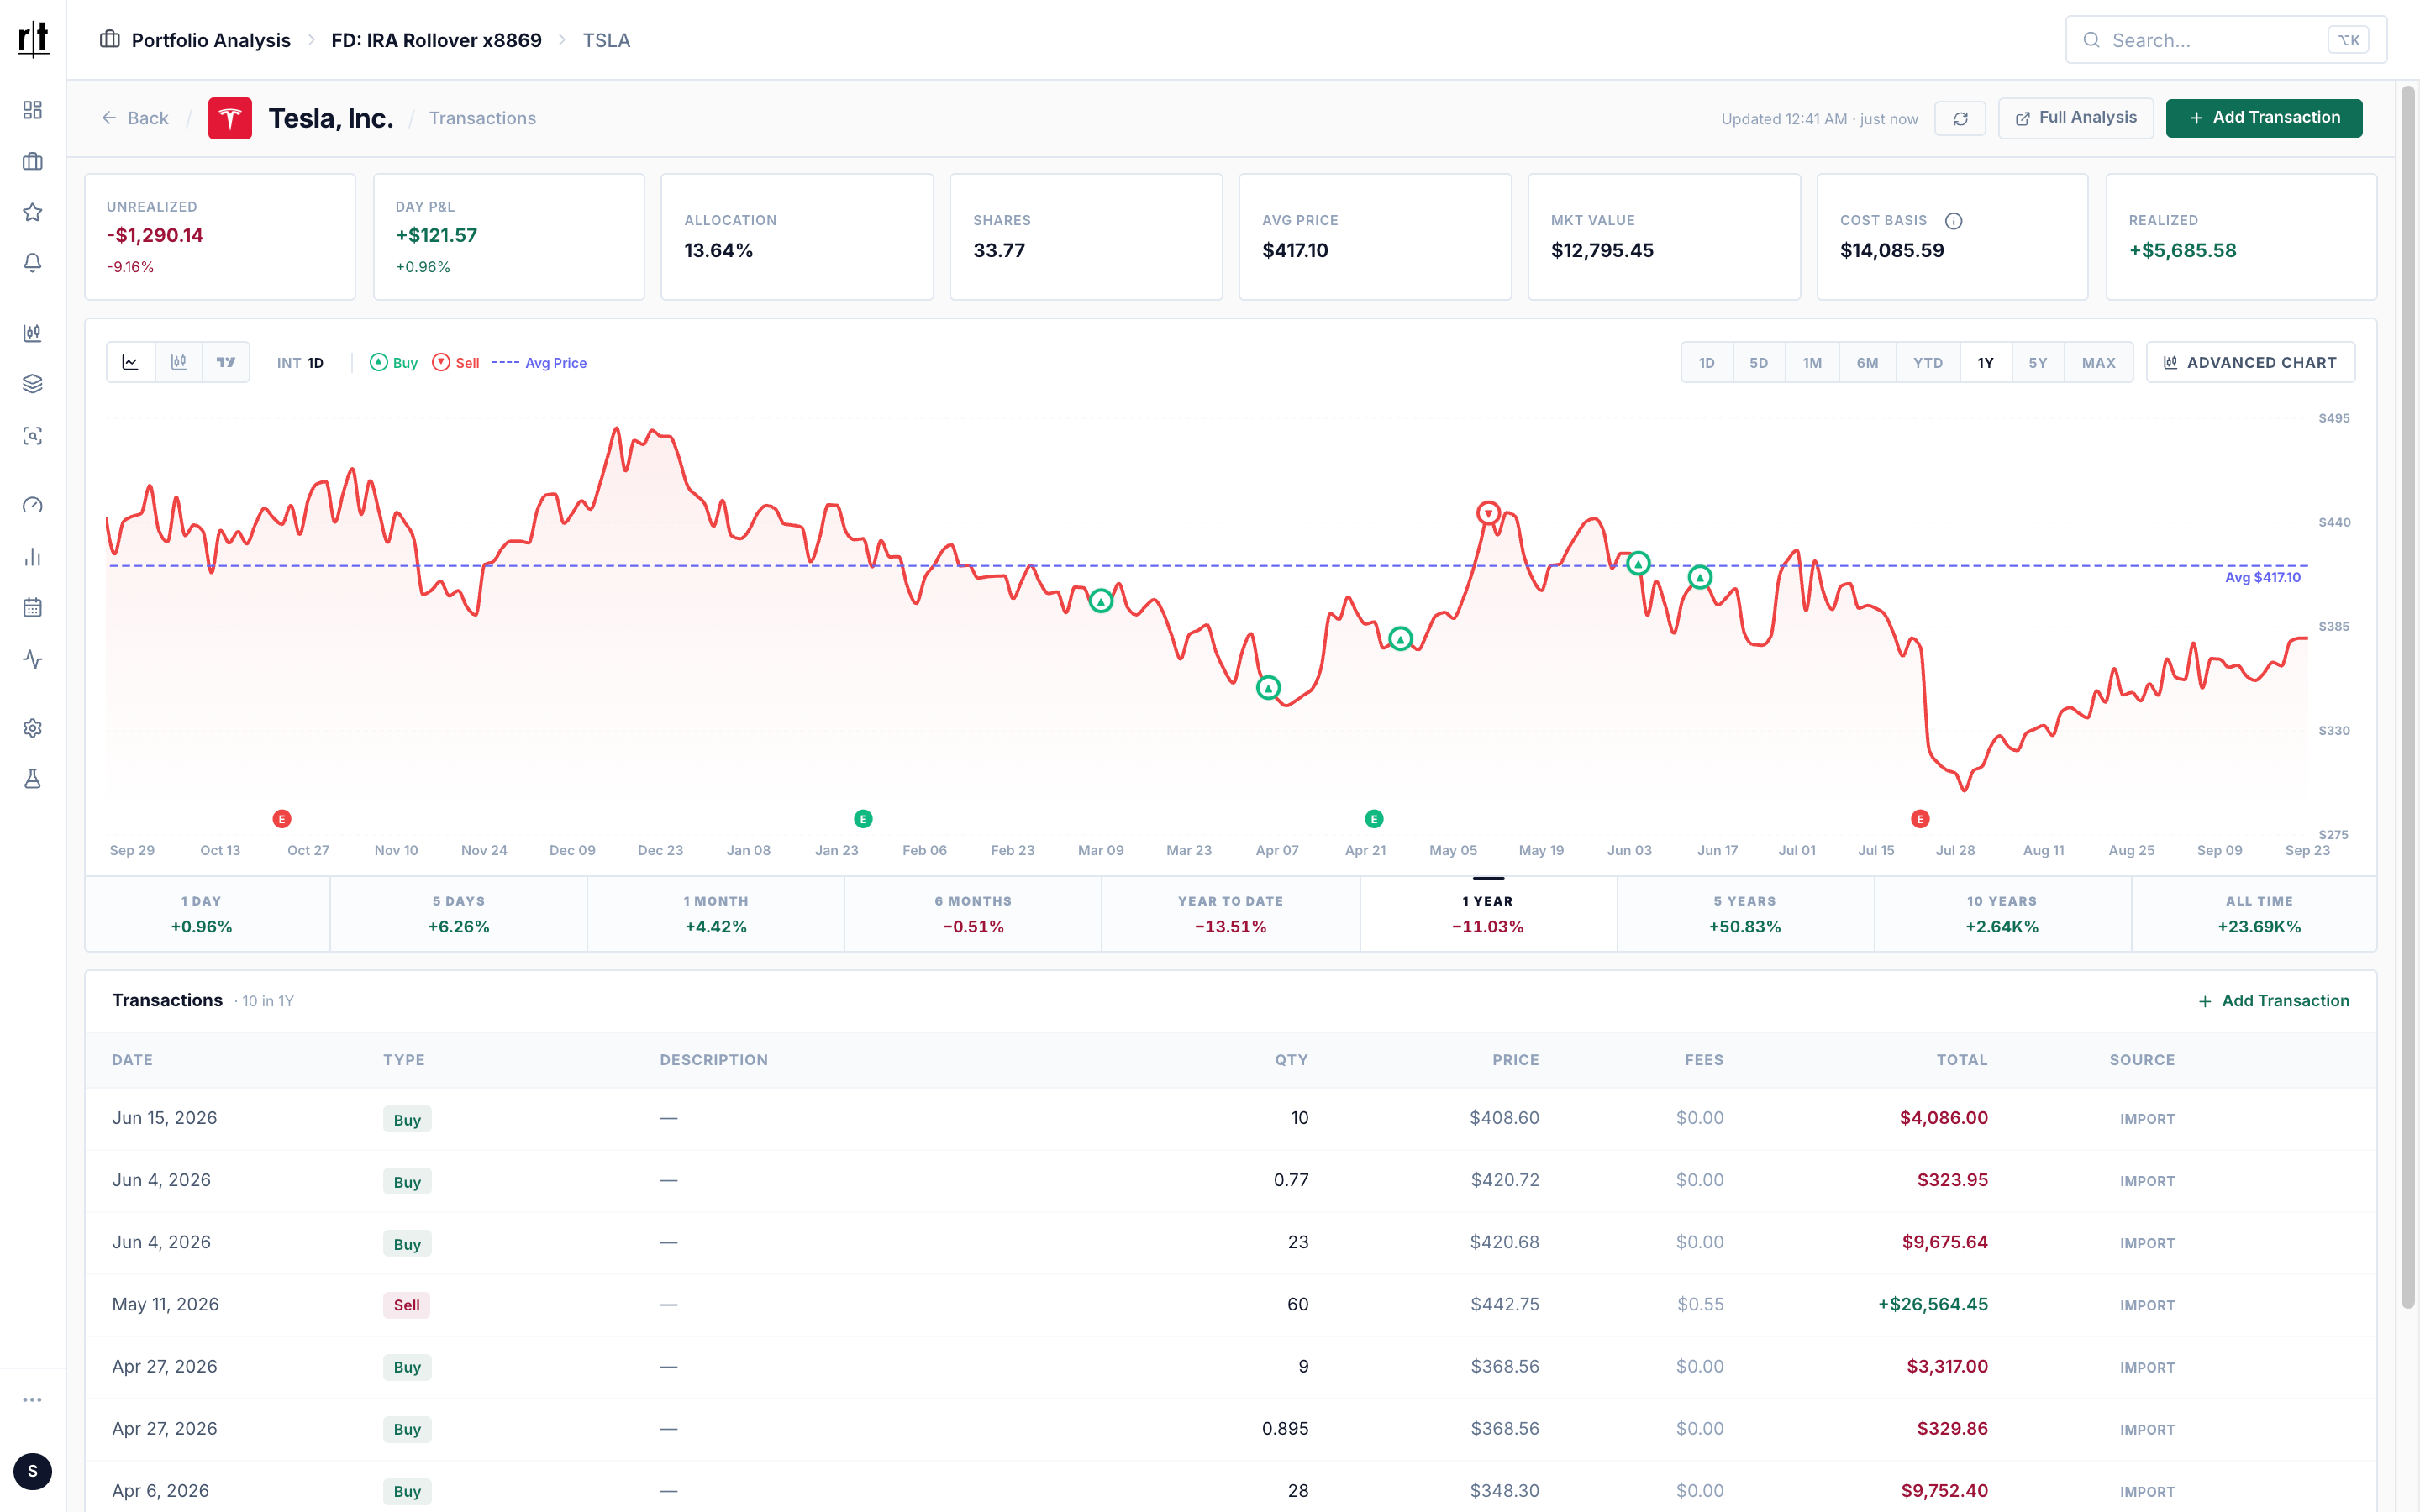Viewport: 2420px width, 1512px height.
Task: Select the 5Y chart range
Action: tap(2038, 363)
